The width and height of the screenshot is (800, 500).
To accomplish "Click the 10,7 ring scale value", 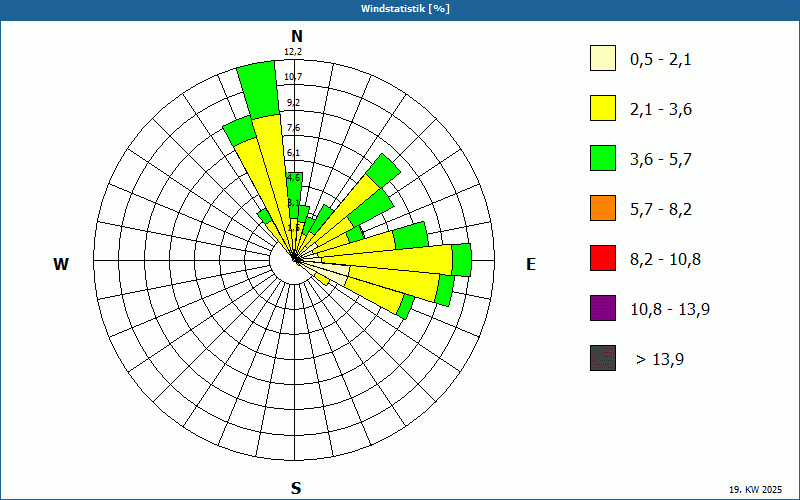I will [293, 77].
